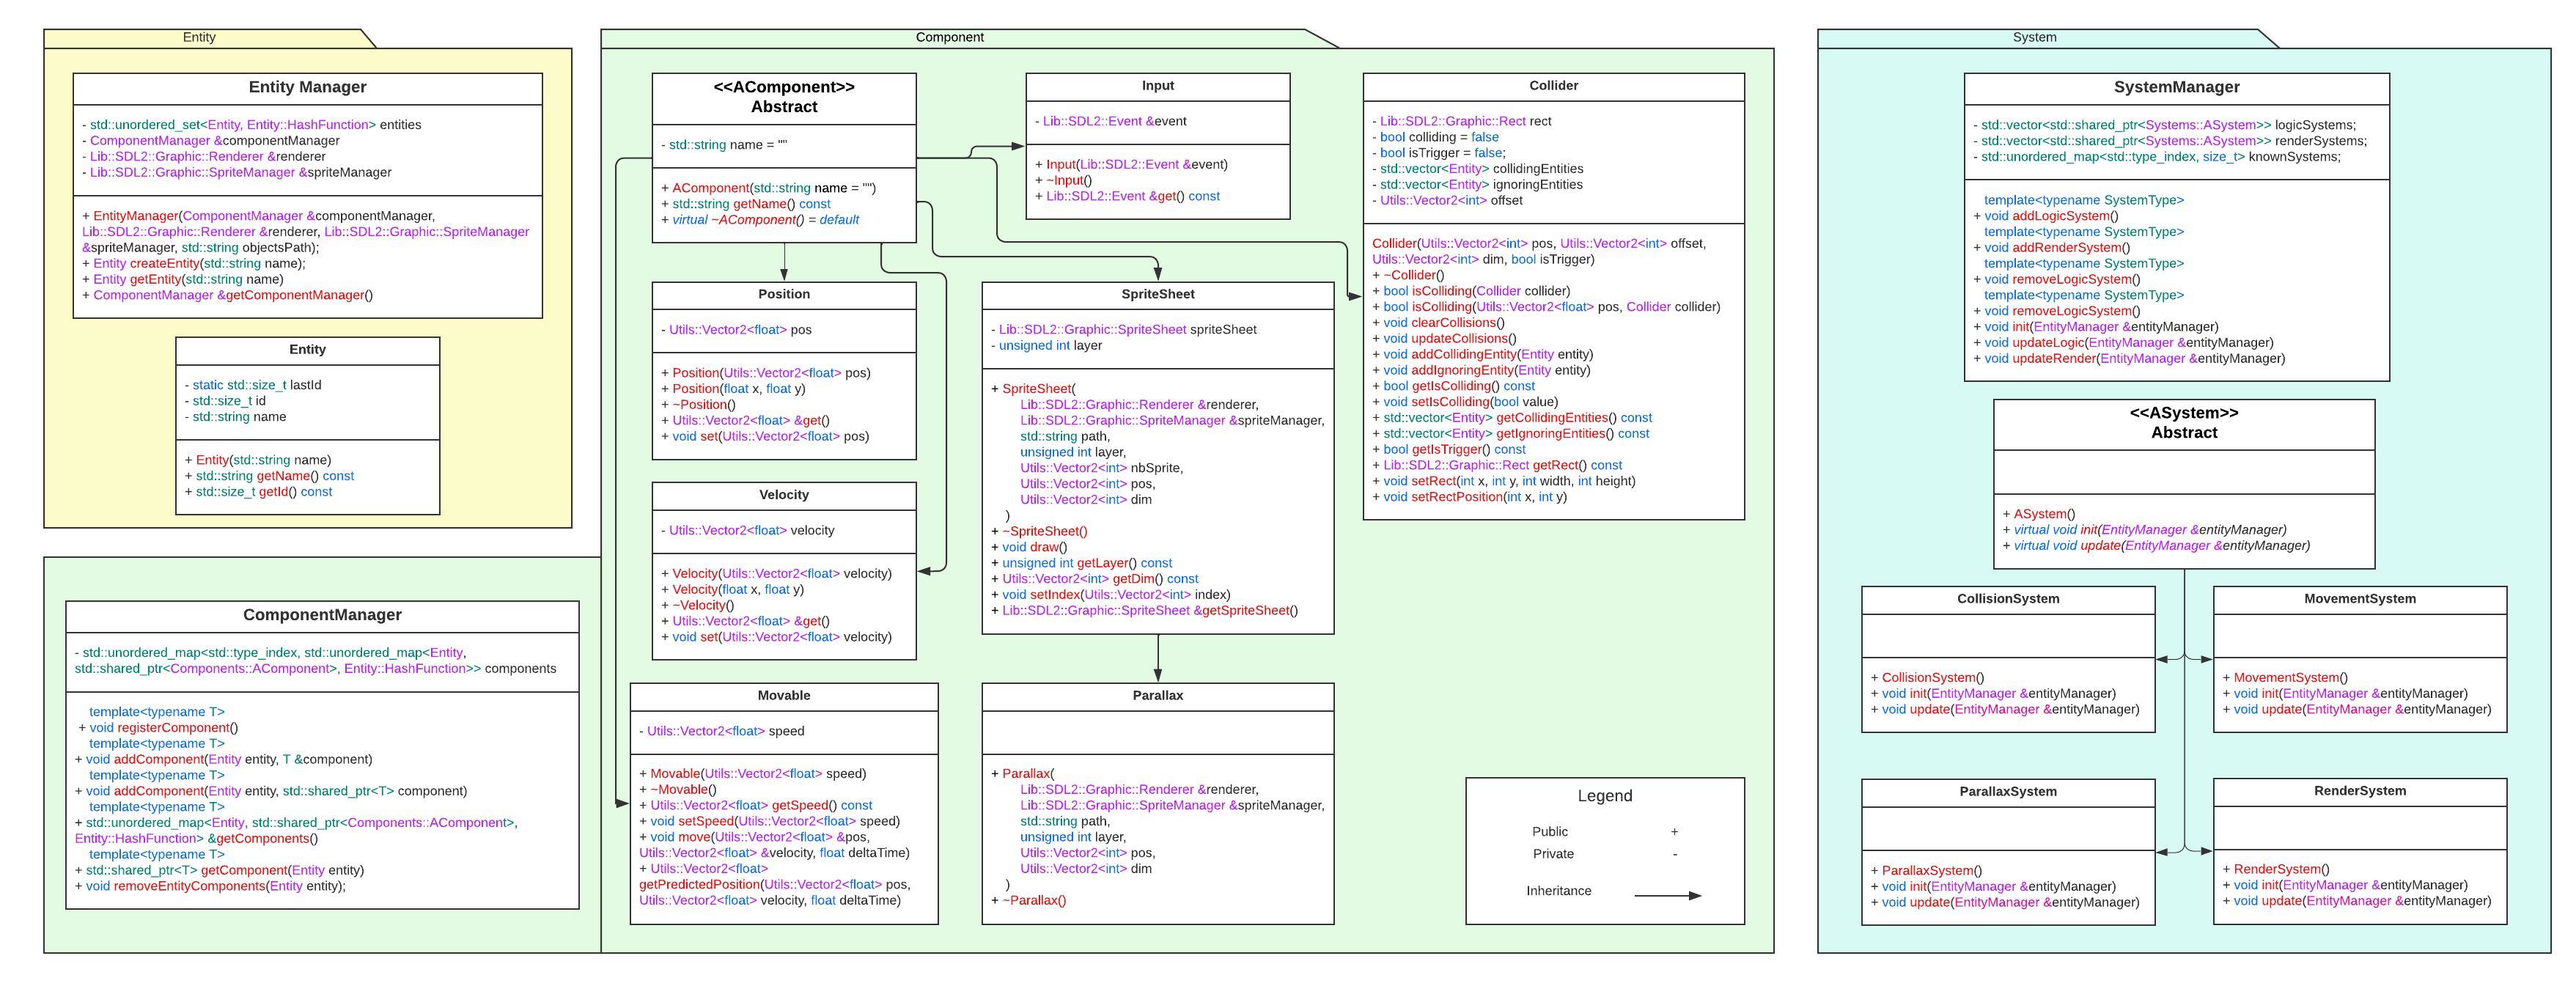This screenshot has width=2576, height=997.
Task: Select the AComponent Abstract class header
Action: coord(784,97)
